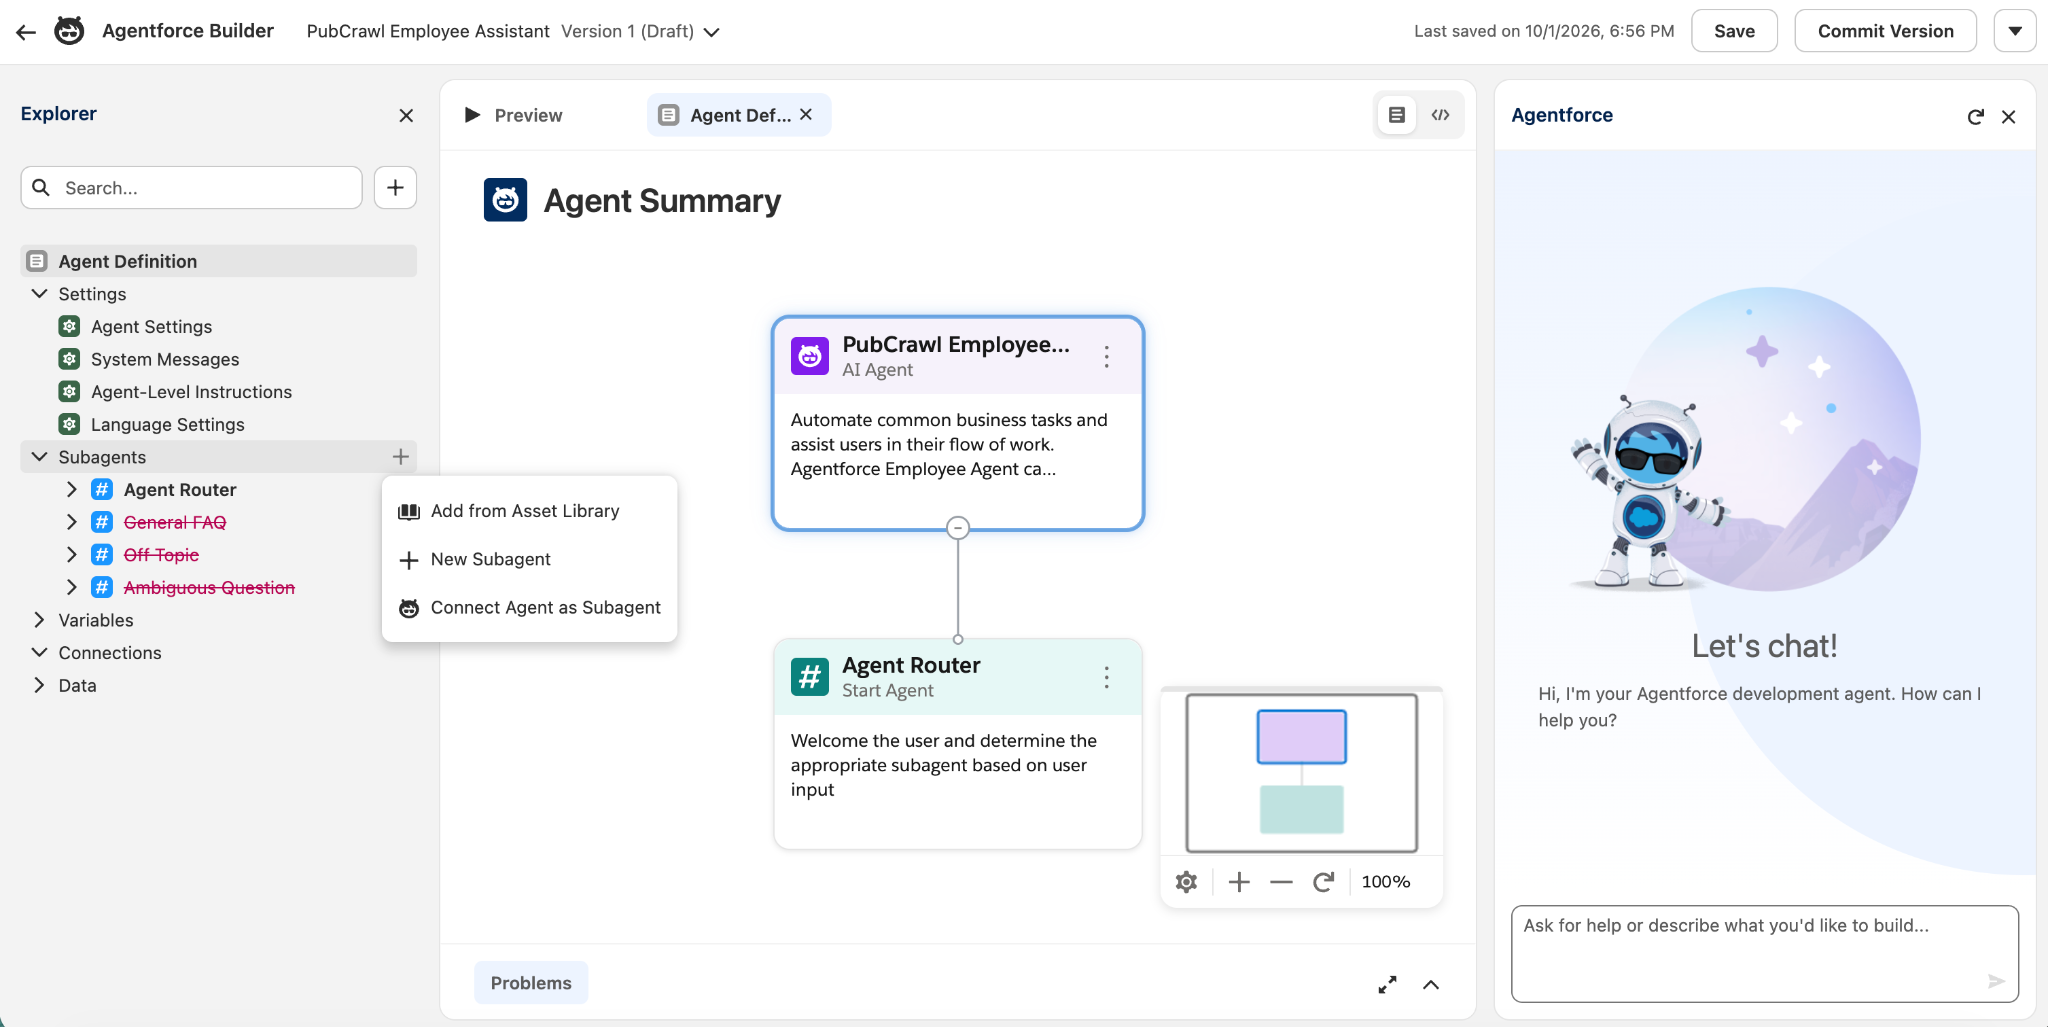Open the Problems tab
The height and width of the screenshot is (1027, 2048).
(x=531, y=983)
